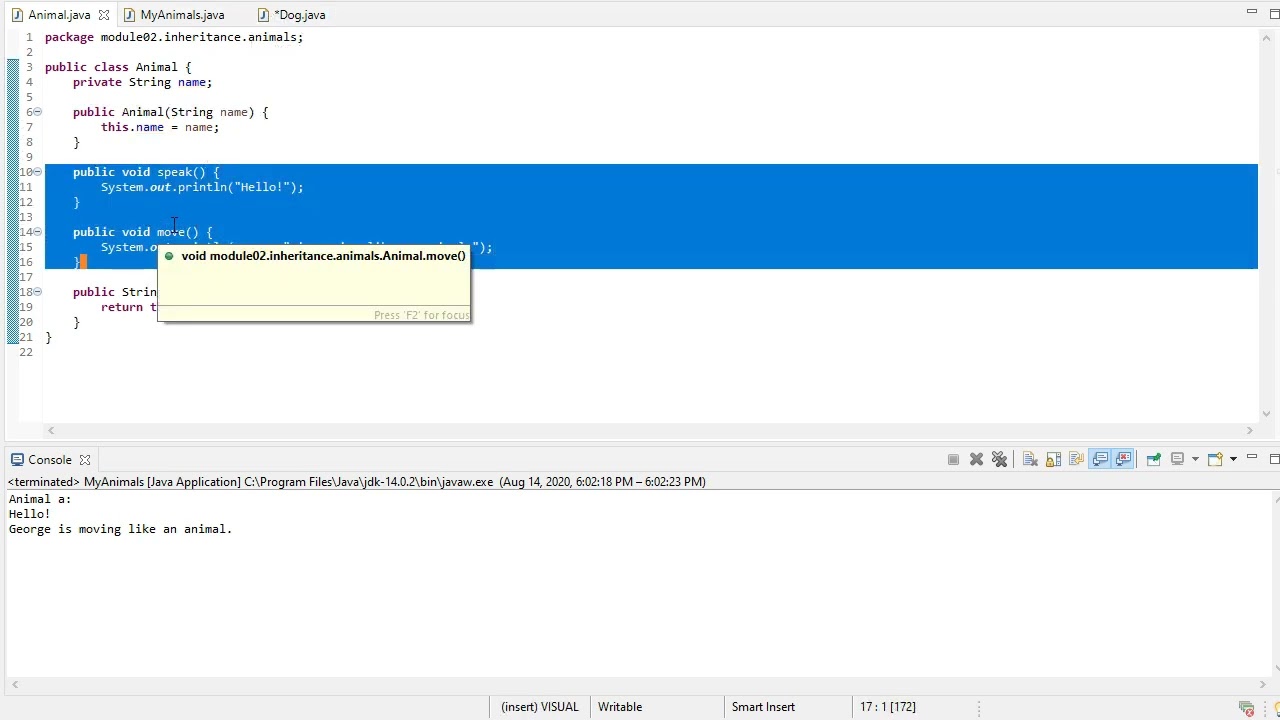Toggle show console when standard error changes

1123,460
